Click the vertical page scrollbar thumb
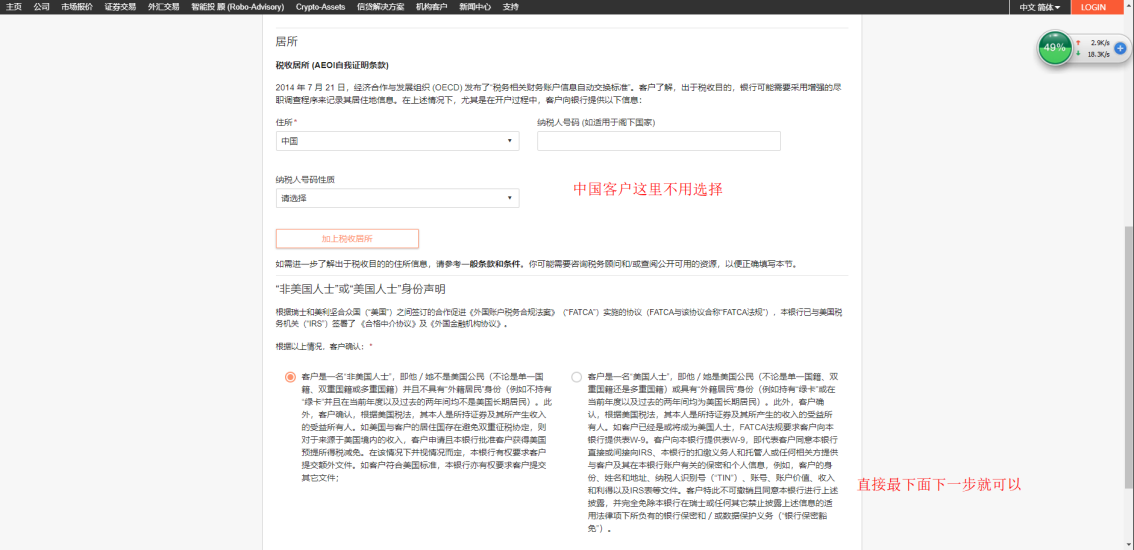The height and width of the screenshot is (550, 1134). [x=1129, y=380]
